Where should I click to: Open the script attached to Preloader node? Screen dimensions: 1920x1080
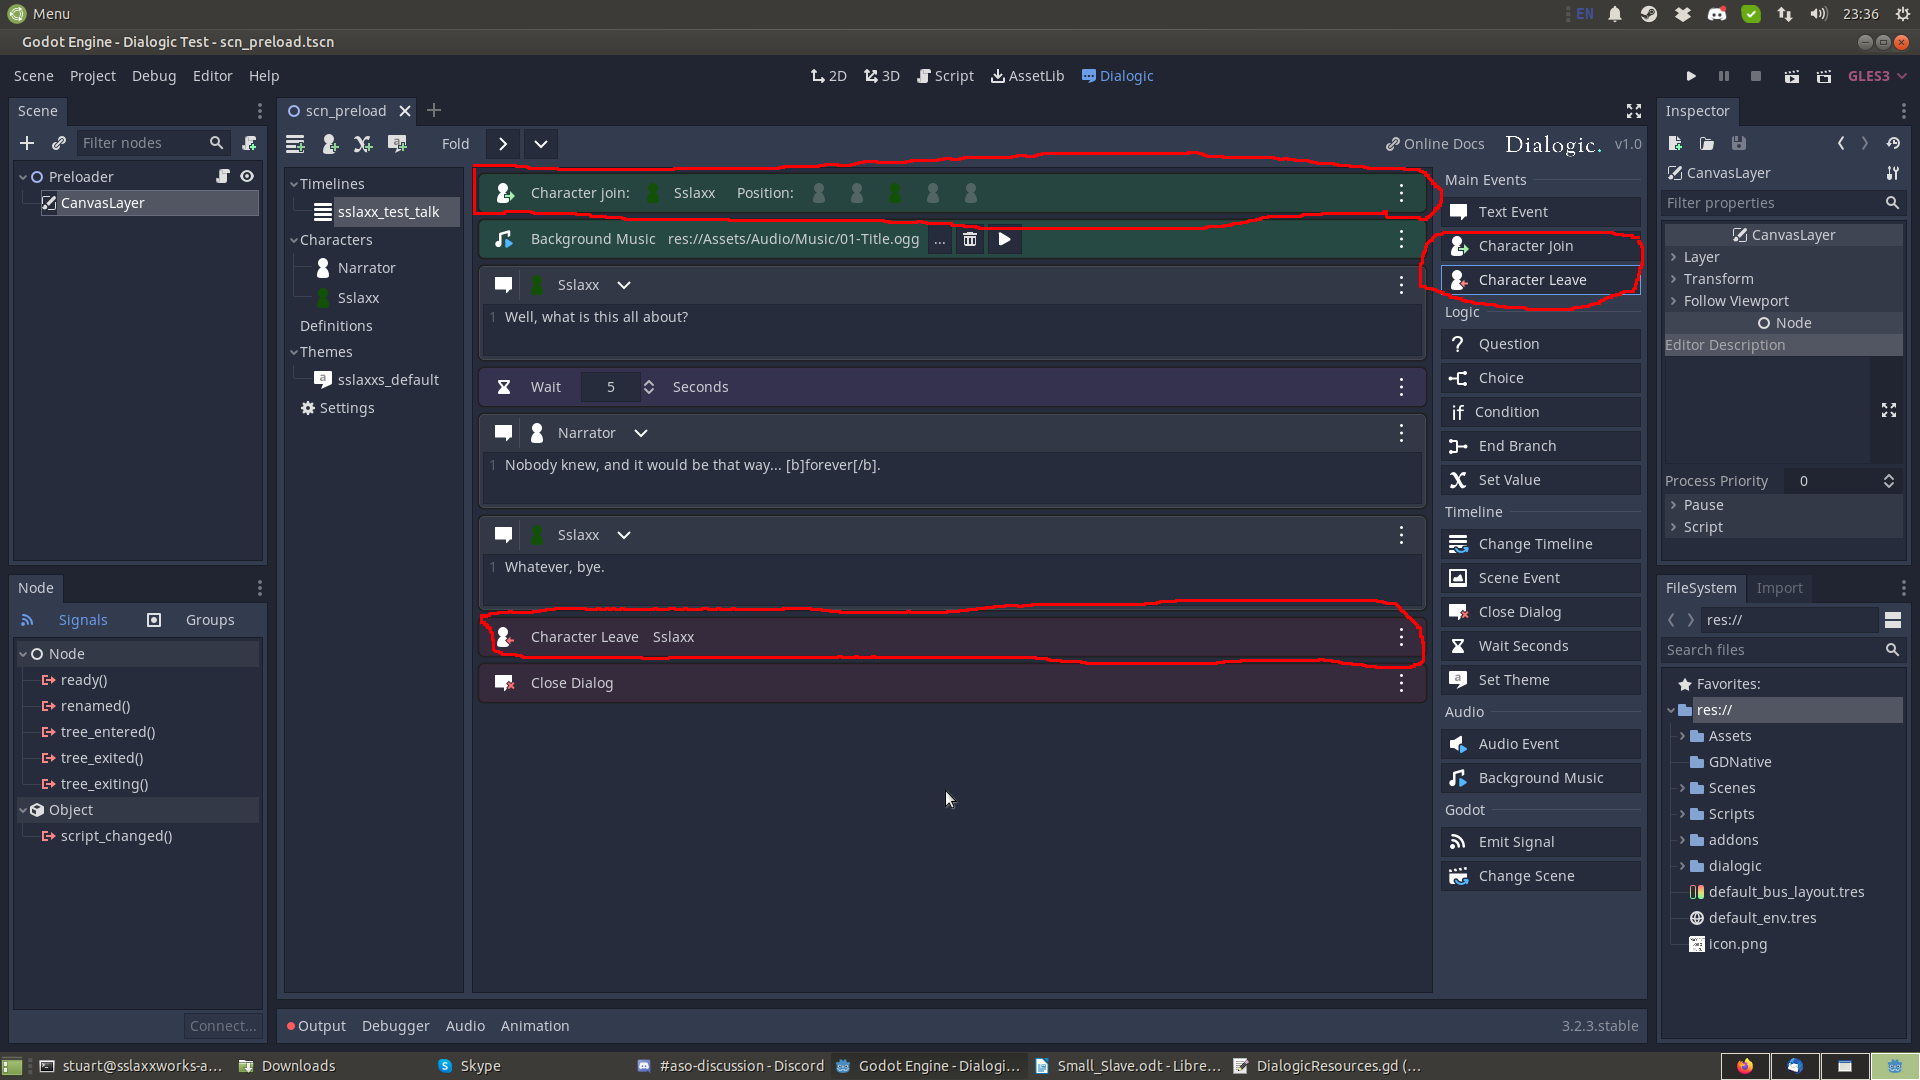coord(224,176)
